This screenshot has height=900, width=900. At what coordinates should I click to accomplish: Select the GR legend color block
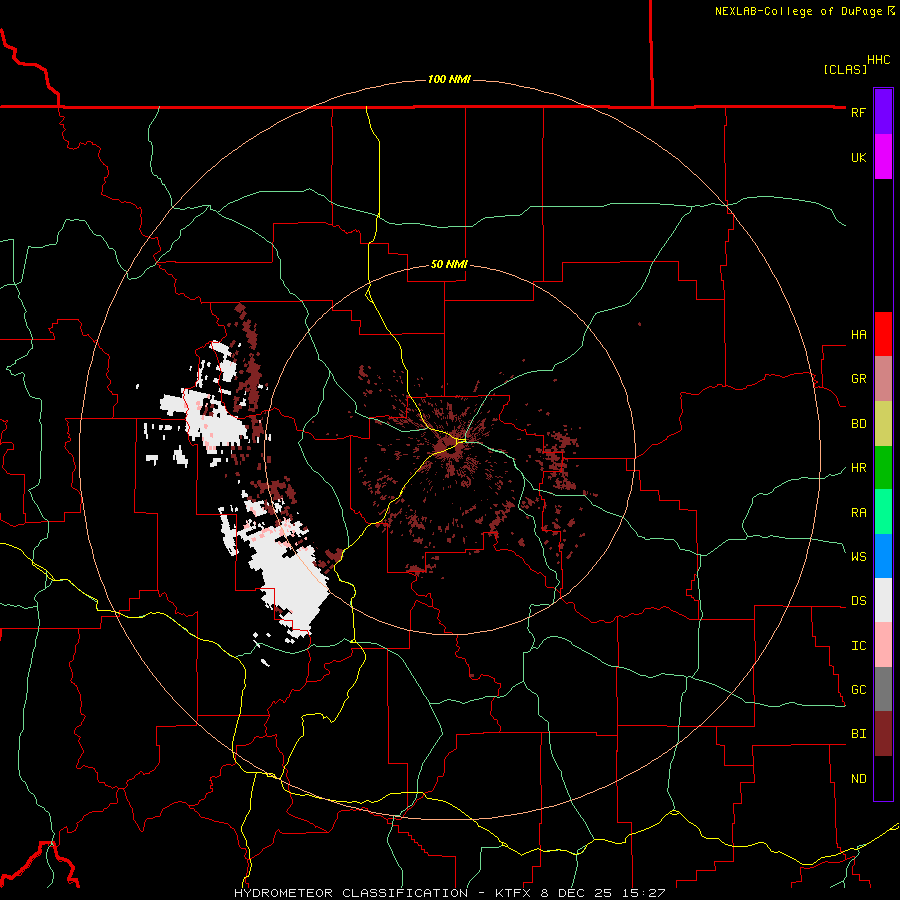tap(883, 378)
